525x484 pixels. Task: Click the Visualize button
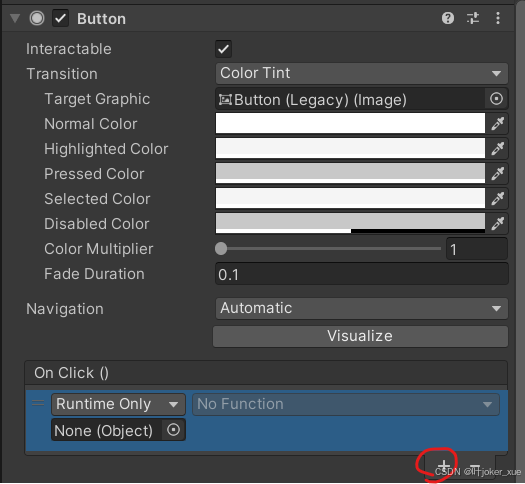point(360,336)
